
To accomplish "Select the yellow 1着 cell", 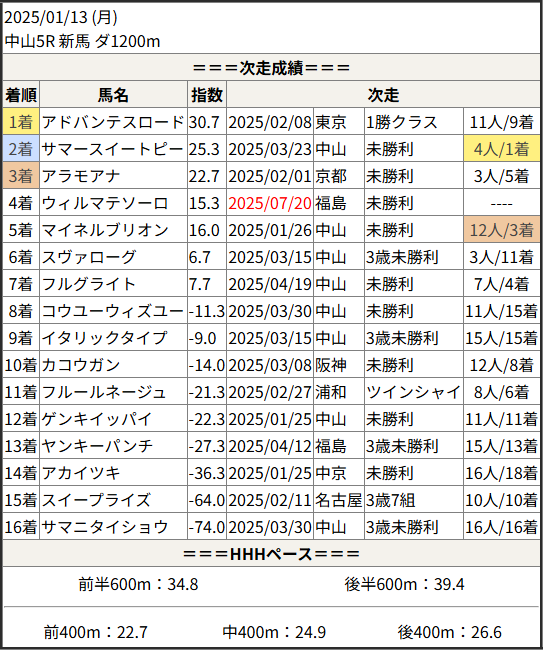I will pyautogui.click(x=21, y=121).
